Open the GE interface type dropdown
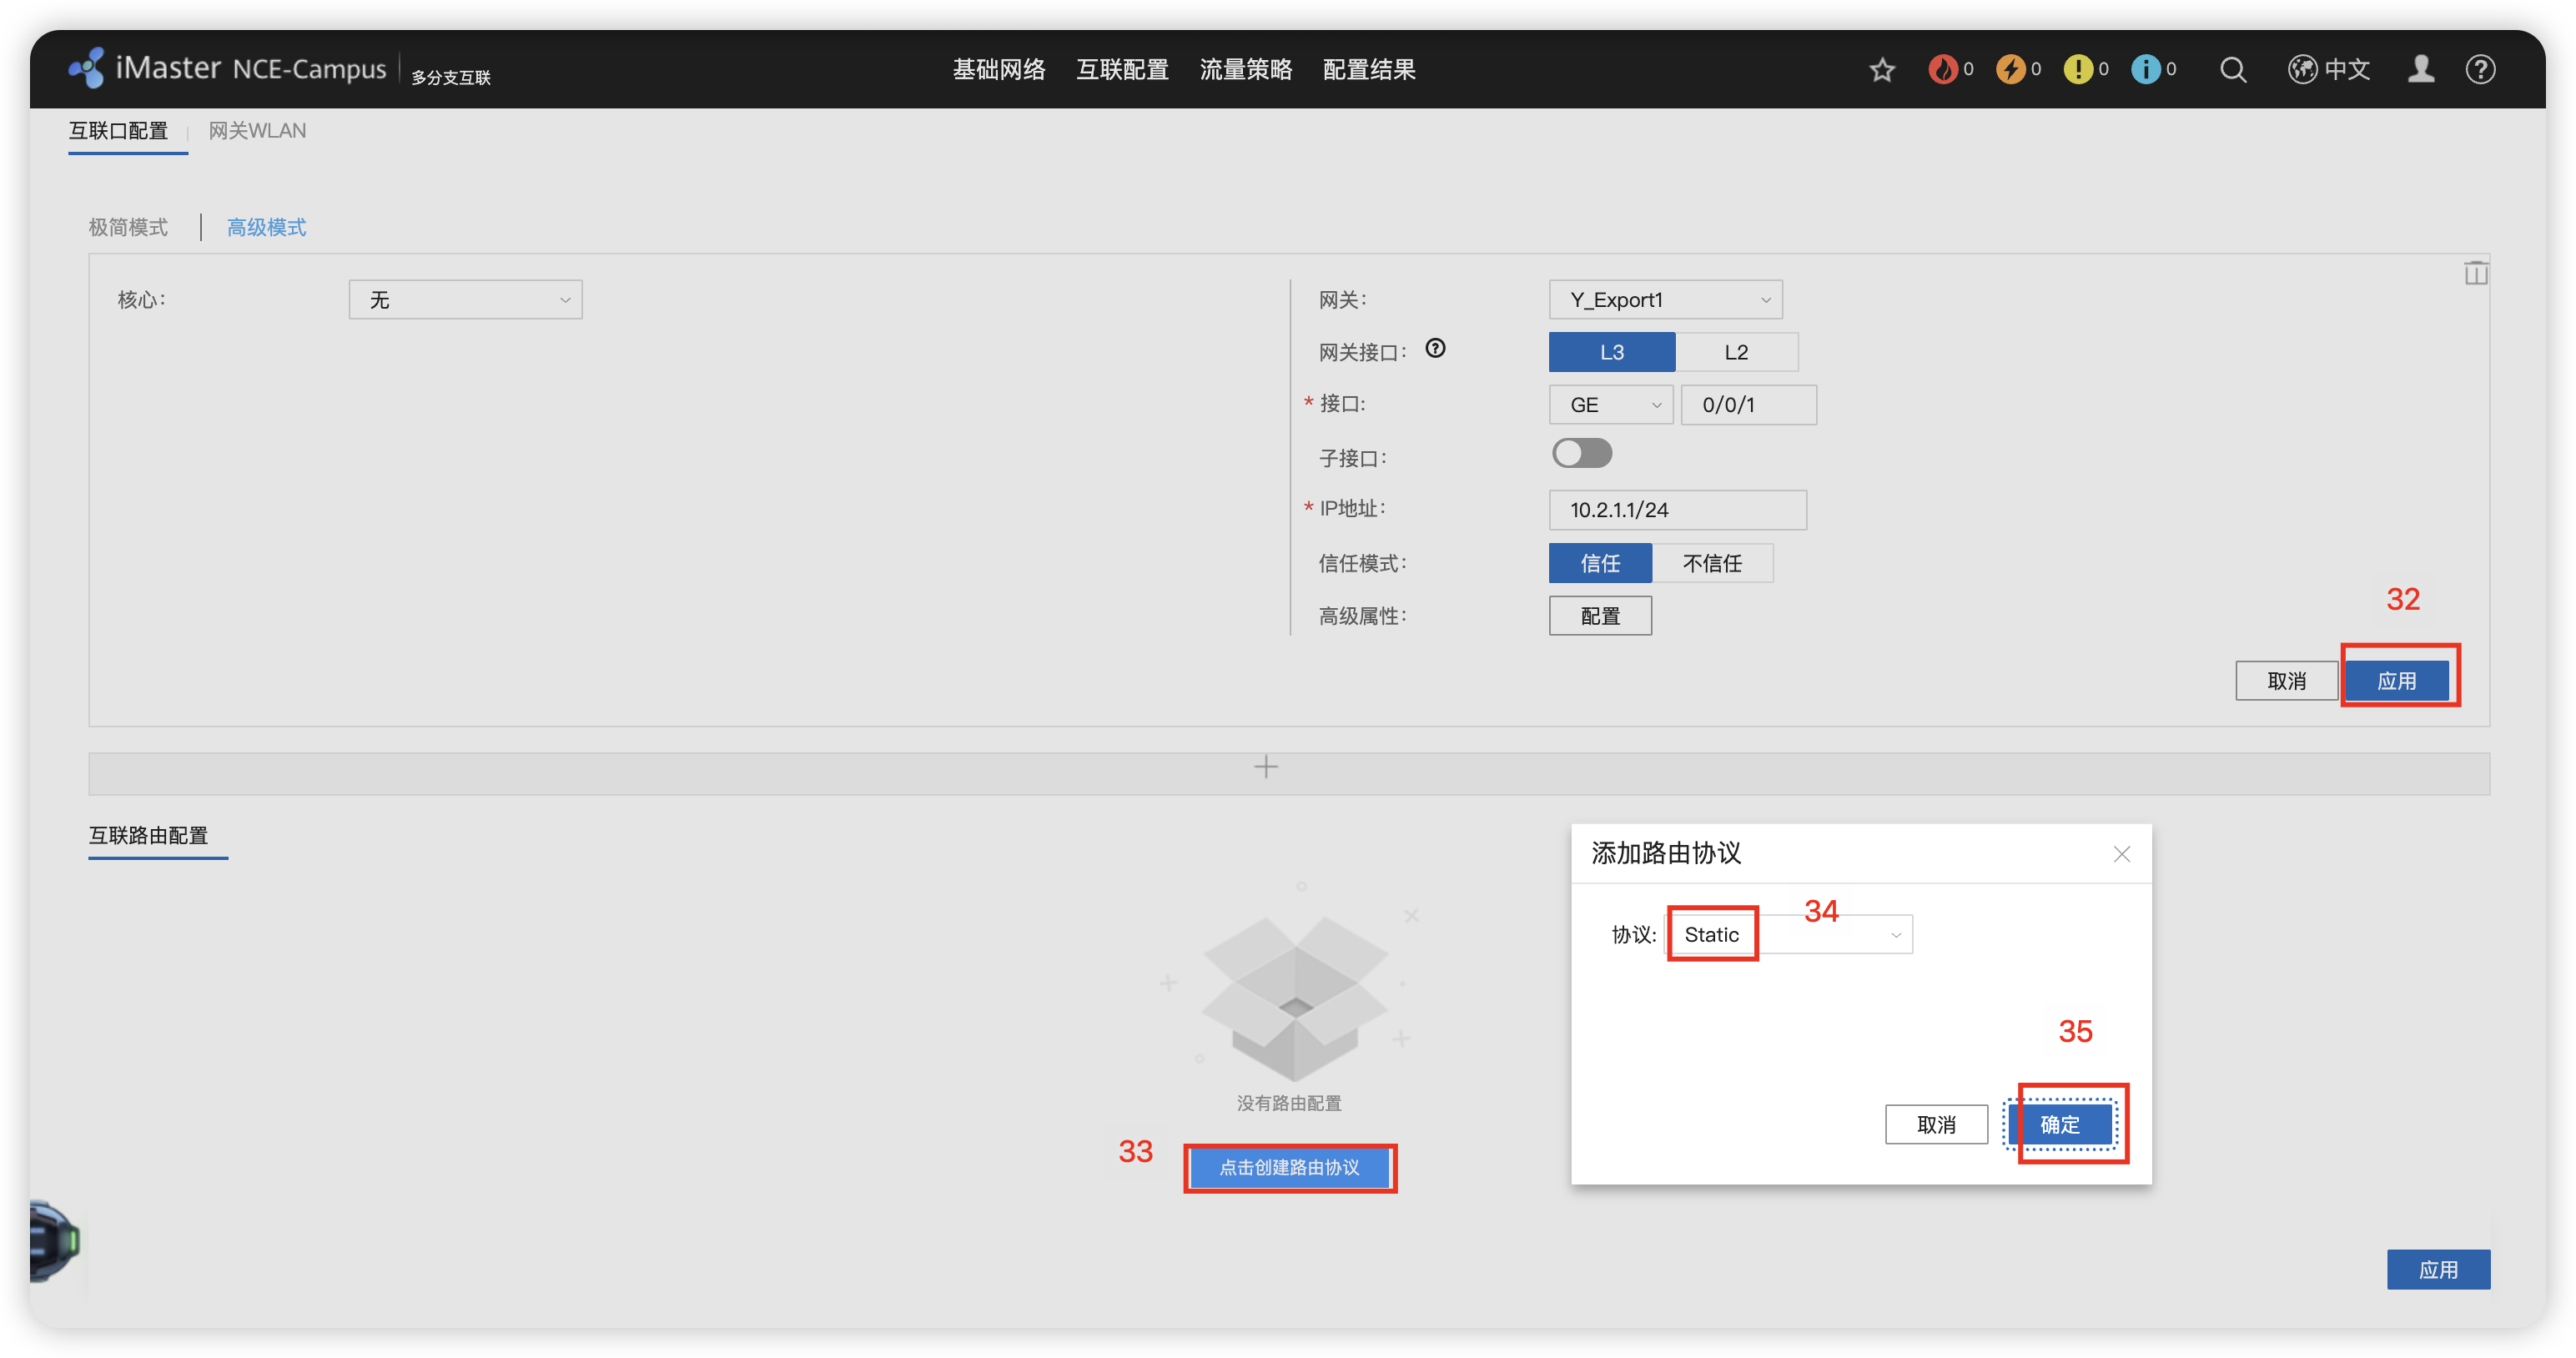Viewport: 2576px width, 1358px height. pos(1610,405)
